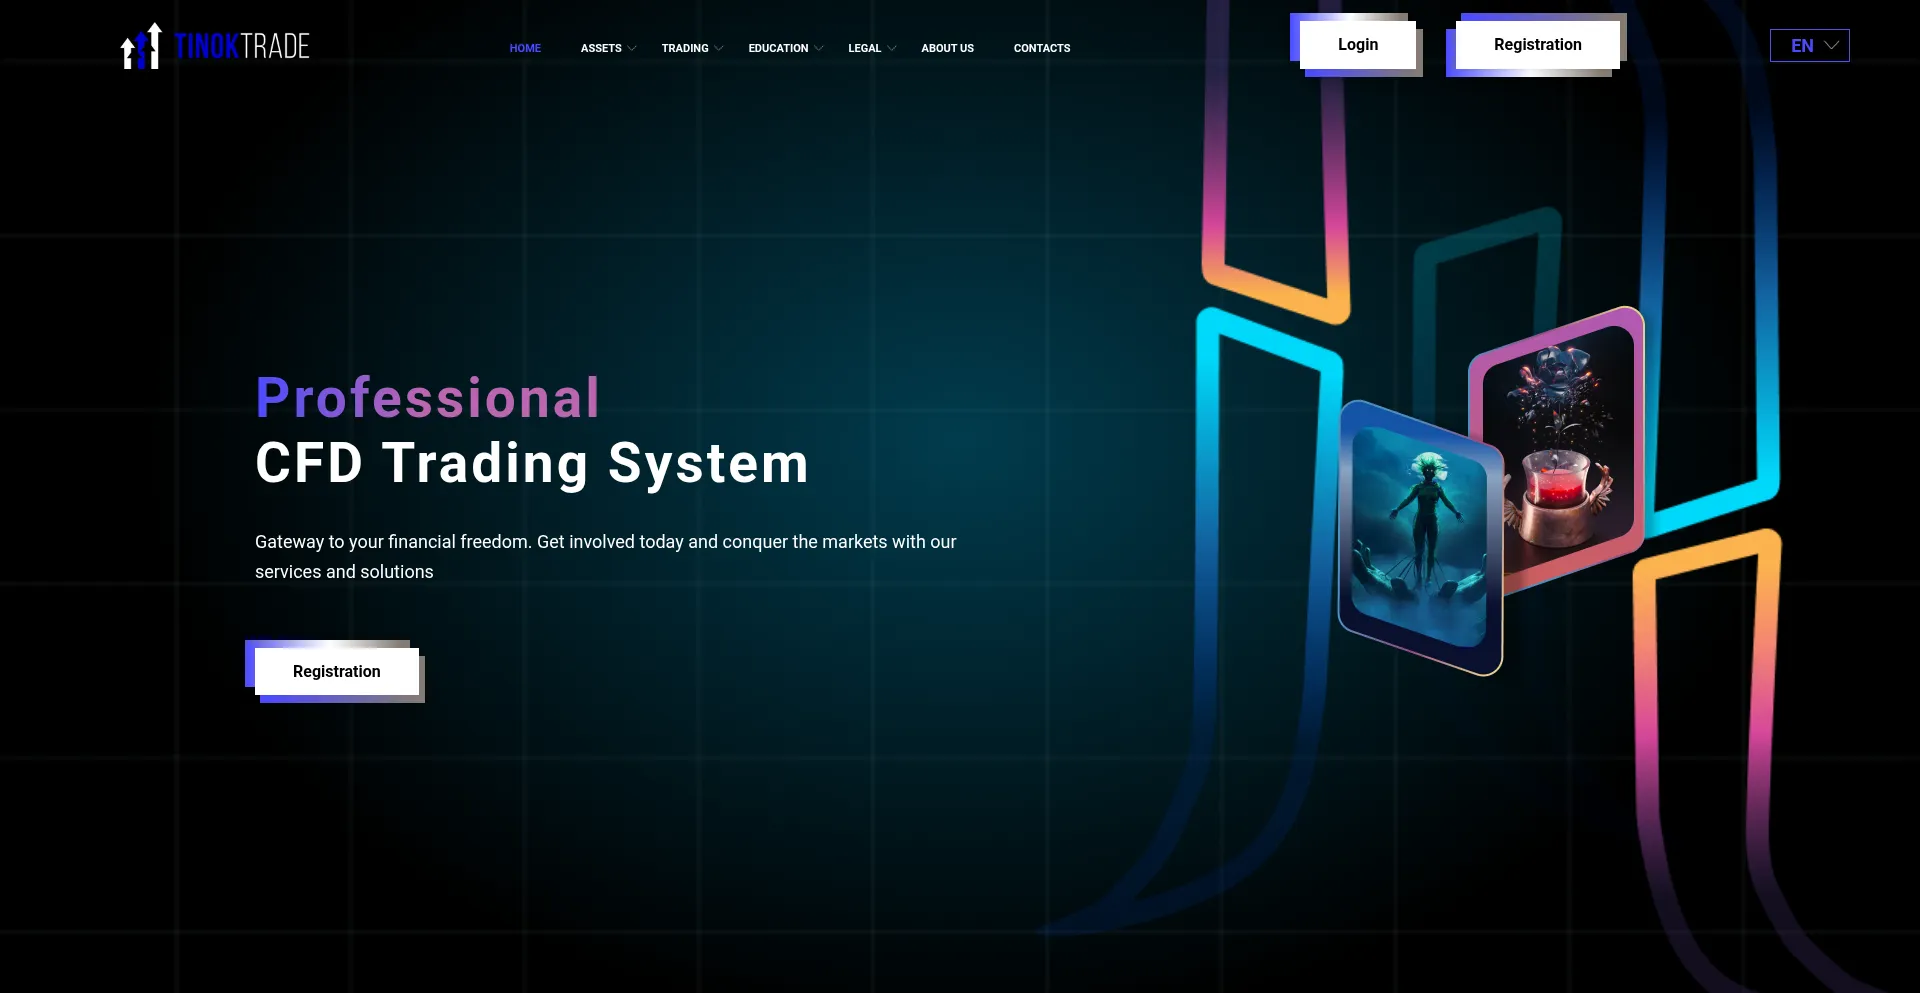The width and height of the screenshot is (1920, 993).
Task: Click the red glowing cup artwork card
Action: 1558,445
